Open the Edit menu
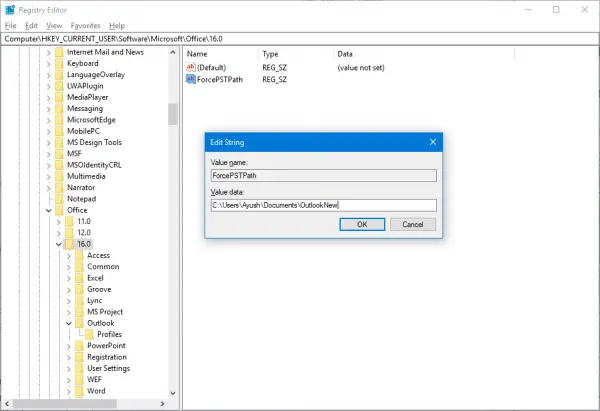The image size is (600, 411). (31, 26)
